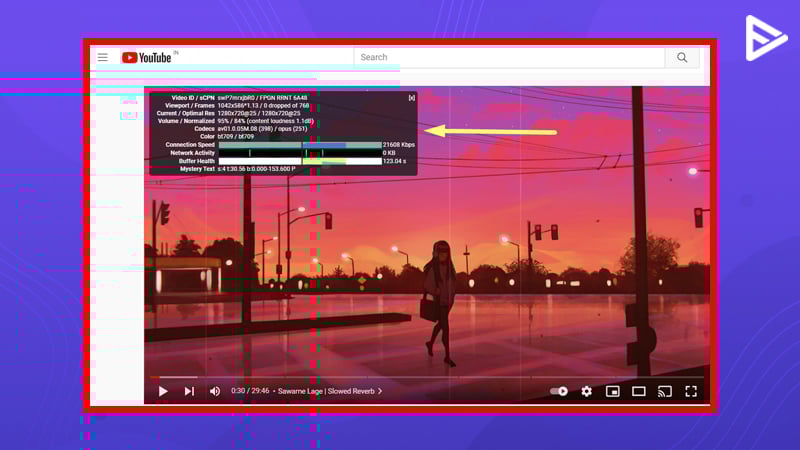Open player settings gear
Viewport: 800px width, 450px height.
pyautogui.click(x=587, y=391)
